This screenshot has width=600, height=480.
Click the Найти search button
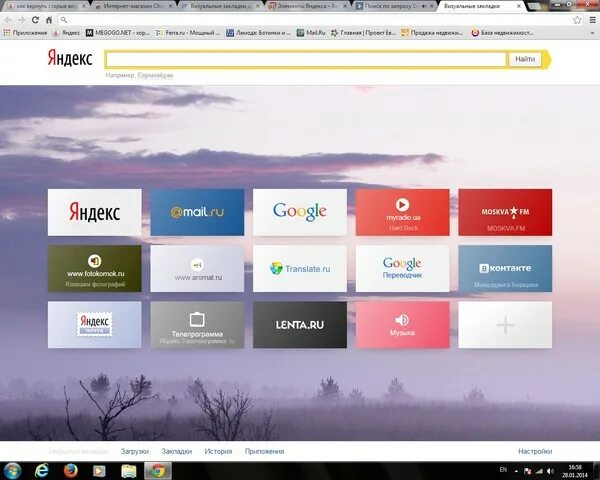(x=525, y=59)
